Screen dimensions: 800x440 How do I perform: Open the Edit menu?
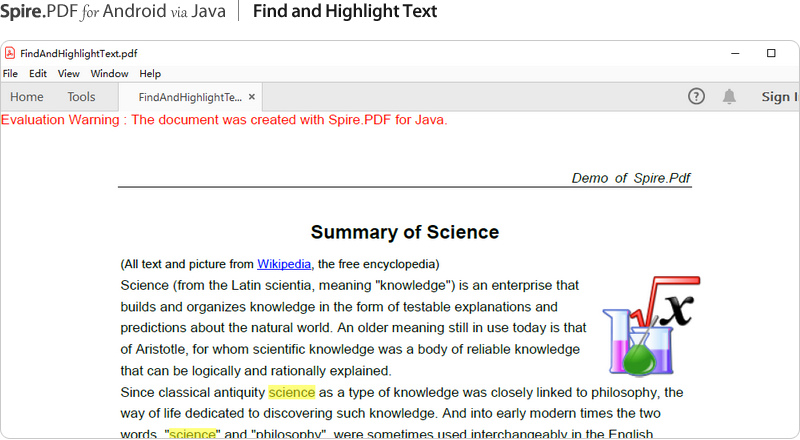click(x=38, y=74)
